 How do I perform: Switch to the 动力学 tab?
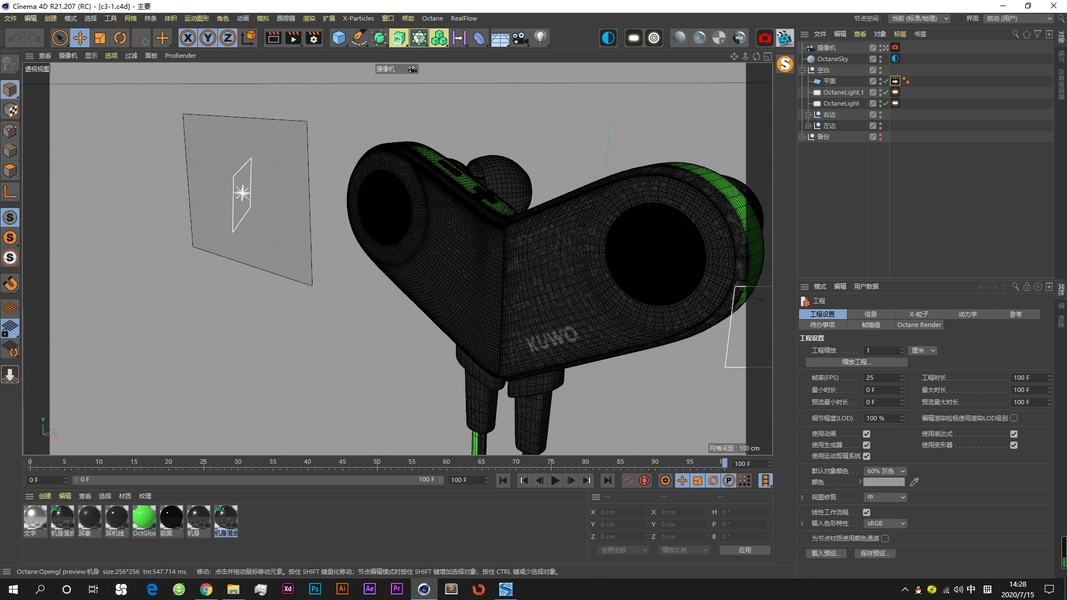pos(967,314)
